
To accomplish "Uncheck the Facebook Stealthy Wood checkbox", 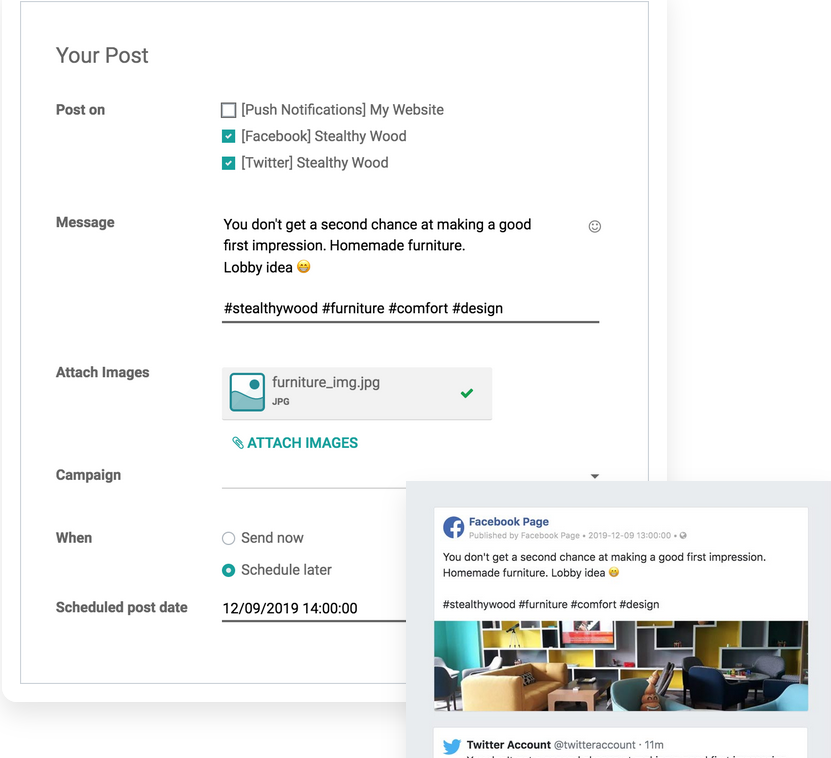I will coord(229,136).
